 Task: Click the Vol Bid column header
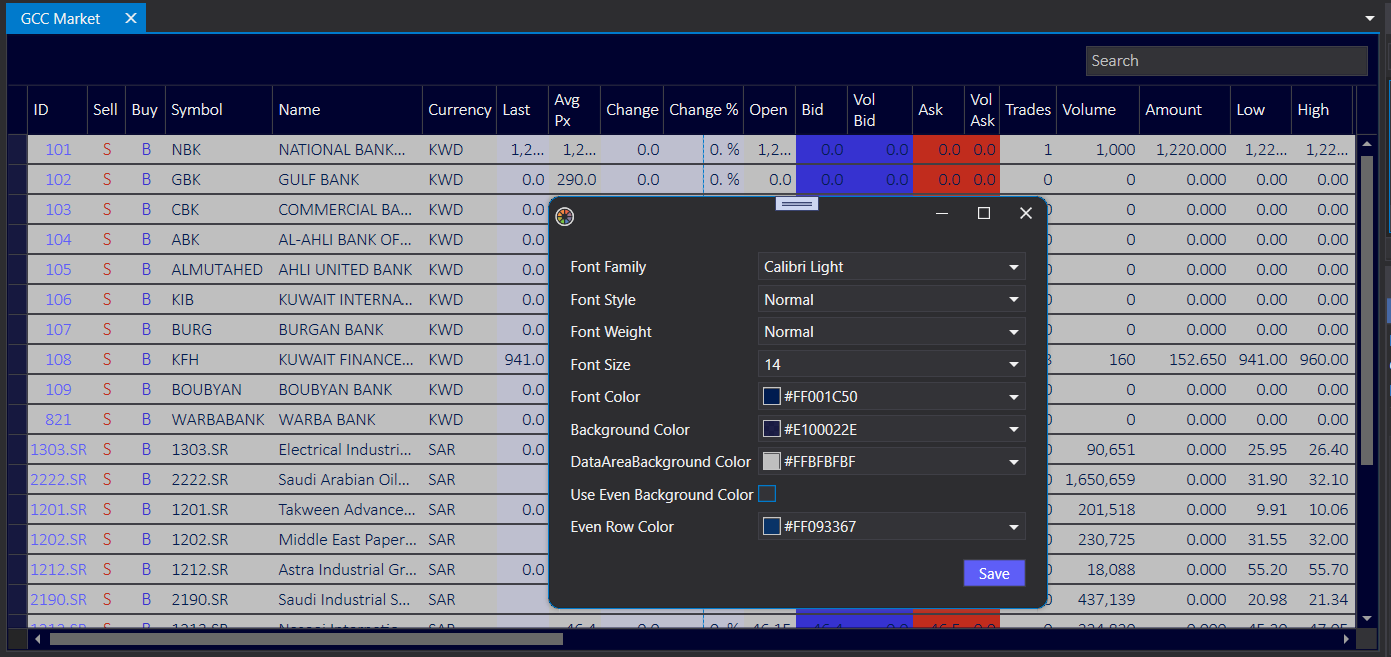tap(879, 110)
